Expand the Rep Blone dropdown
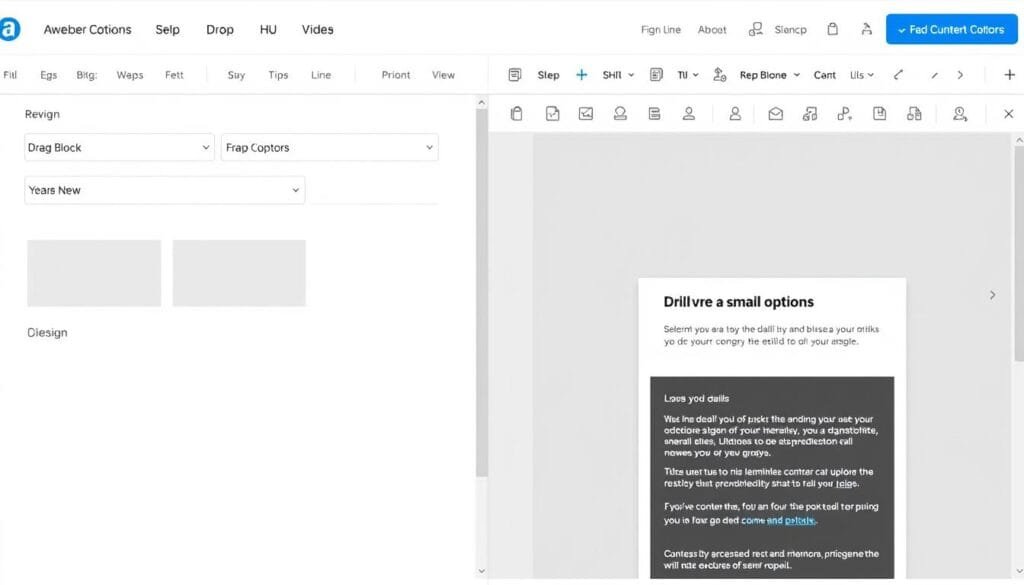The width and height of the screenshot is (1024, 585). [769, 75]
